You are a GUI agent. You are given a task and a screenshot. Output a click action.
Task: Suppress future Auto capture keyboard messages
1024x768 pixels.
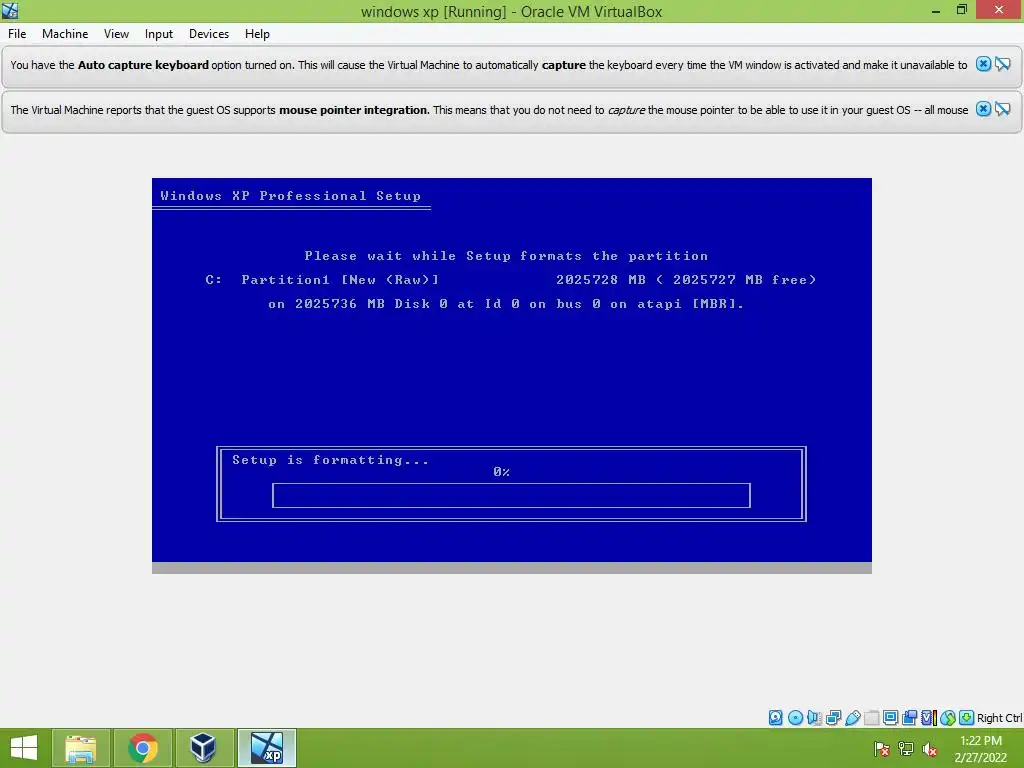click(1003, 64)
